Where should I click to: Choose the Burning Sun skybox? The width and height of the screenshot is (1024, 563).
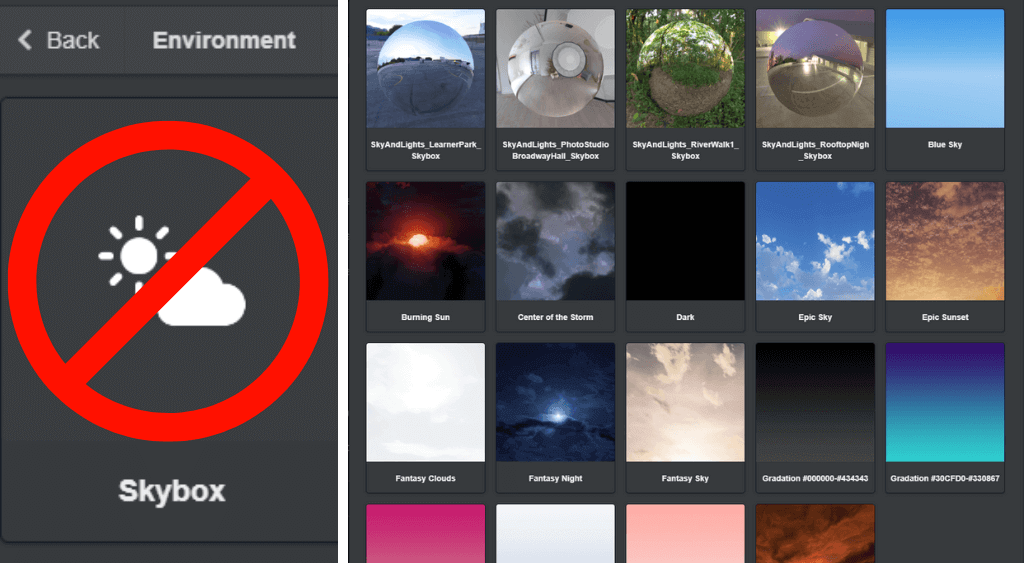pos(425,241)
